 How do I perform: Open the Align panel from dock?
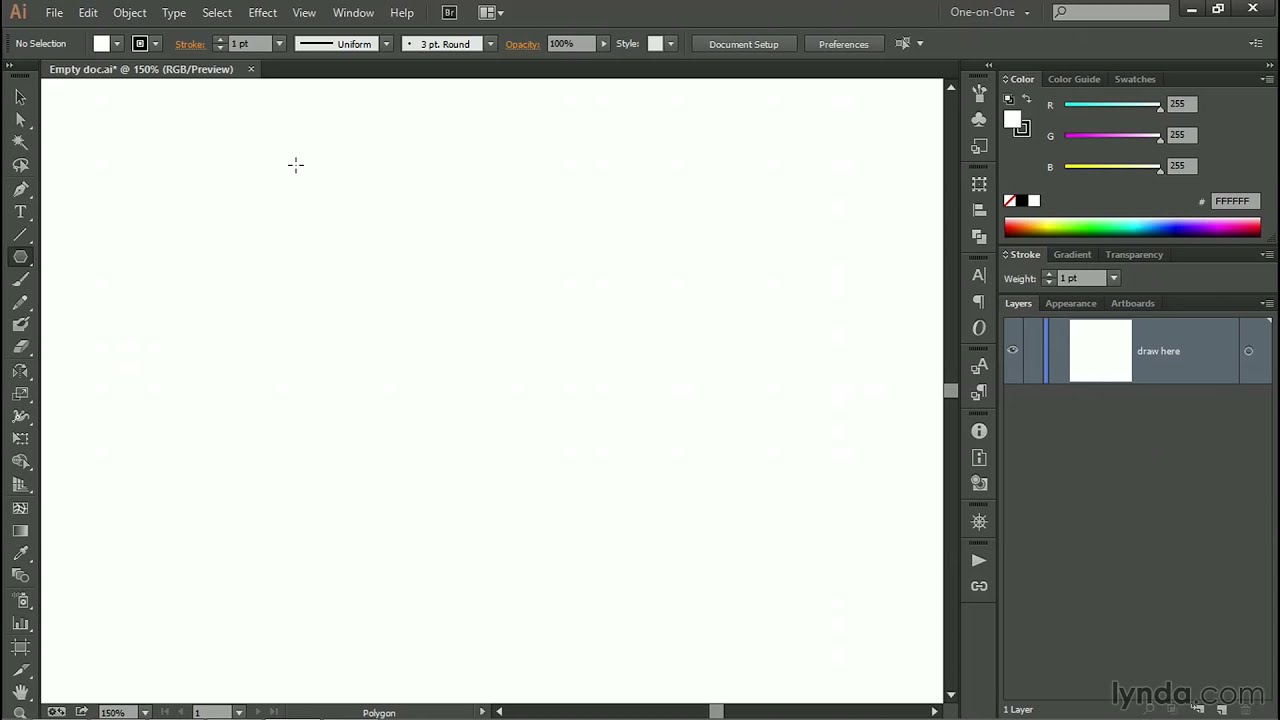point(979,210)
